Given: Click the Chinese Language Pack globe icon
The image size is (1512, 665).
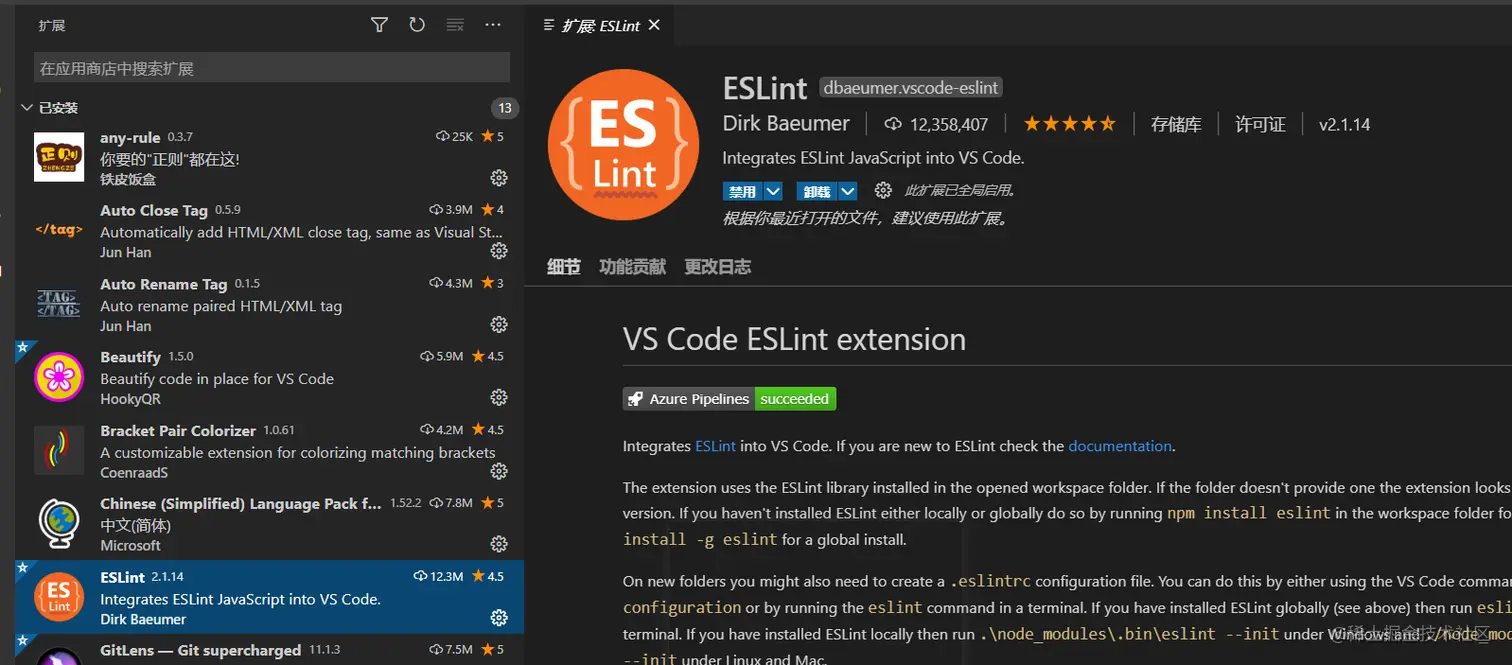Looking at the screenshot, I should pyautogui.click(x=59, y=523).
